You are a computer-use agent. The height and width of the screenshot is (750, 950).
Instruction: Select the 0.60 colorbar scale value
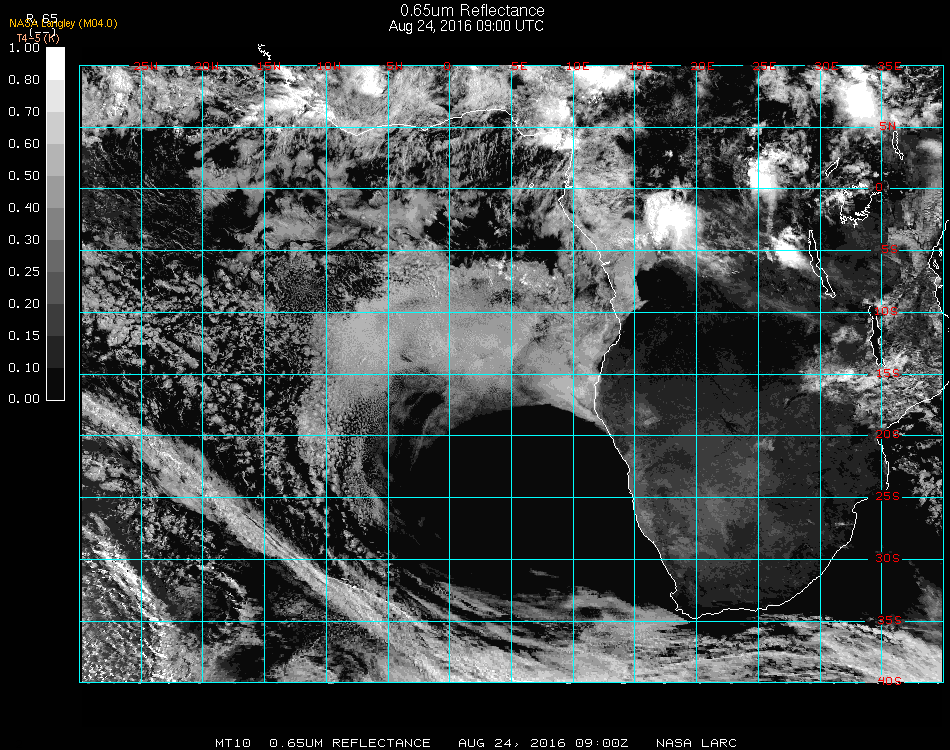pyautogui.click(x=24, y=144)
